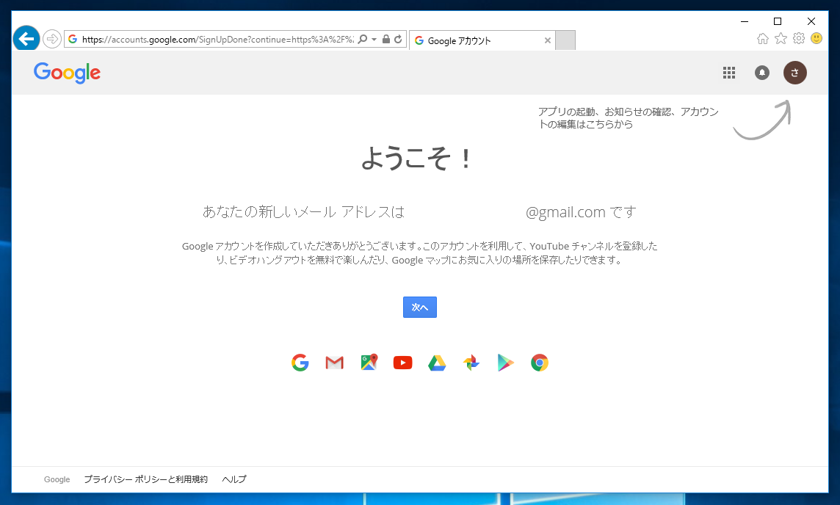
Task: Click the smiley feedback icon
Action: pyautogui.click(x=816, y=39)
